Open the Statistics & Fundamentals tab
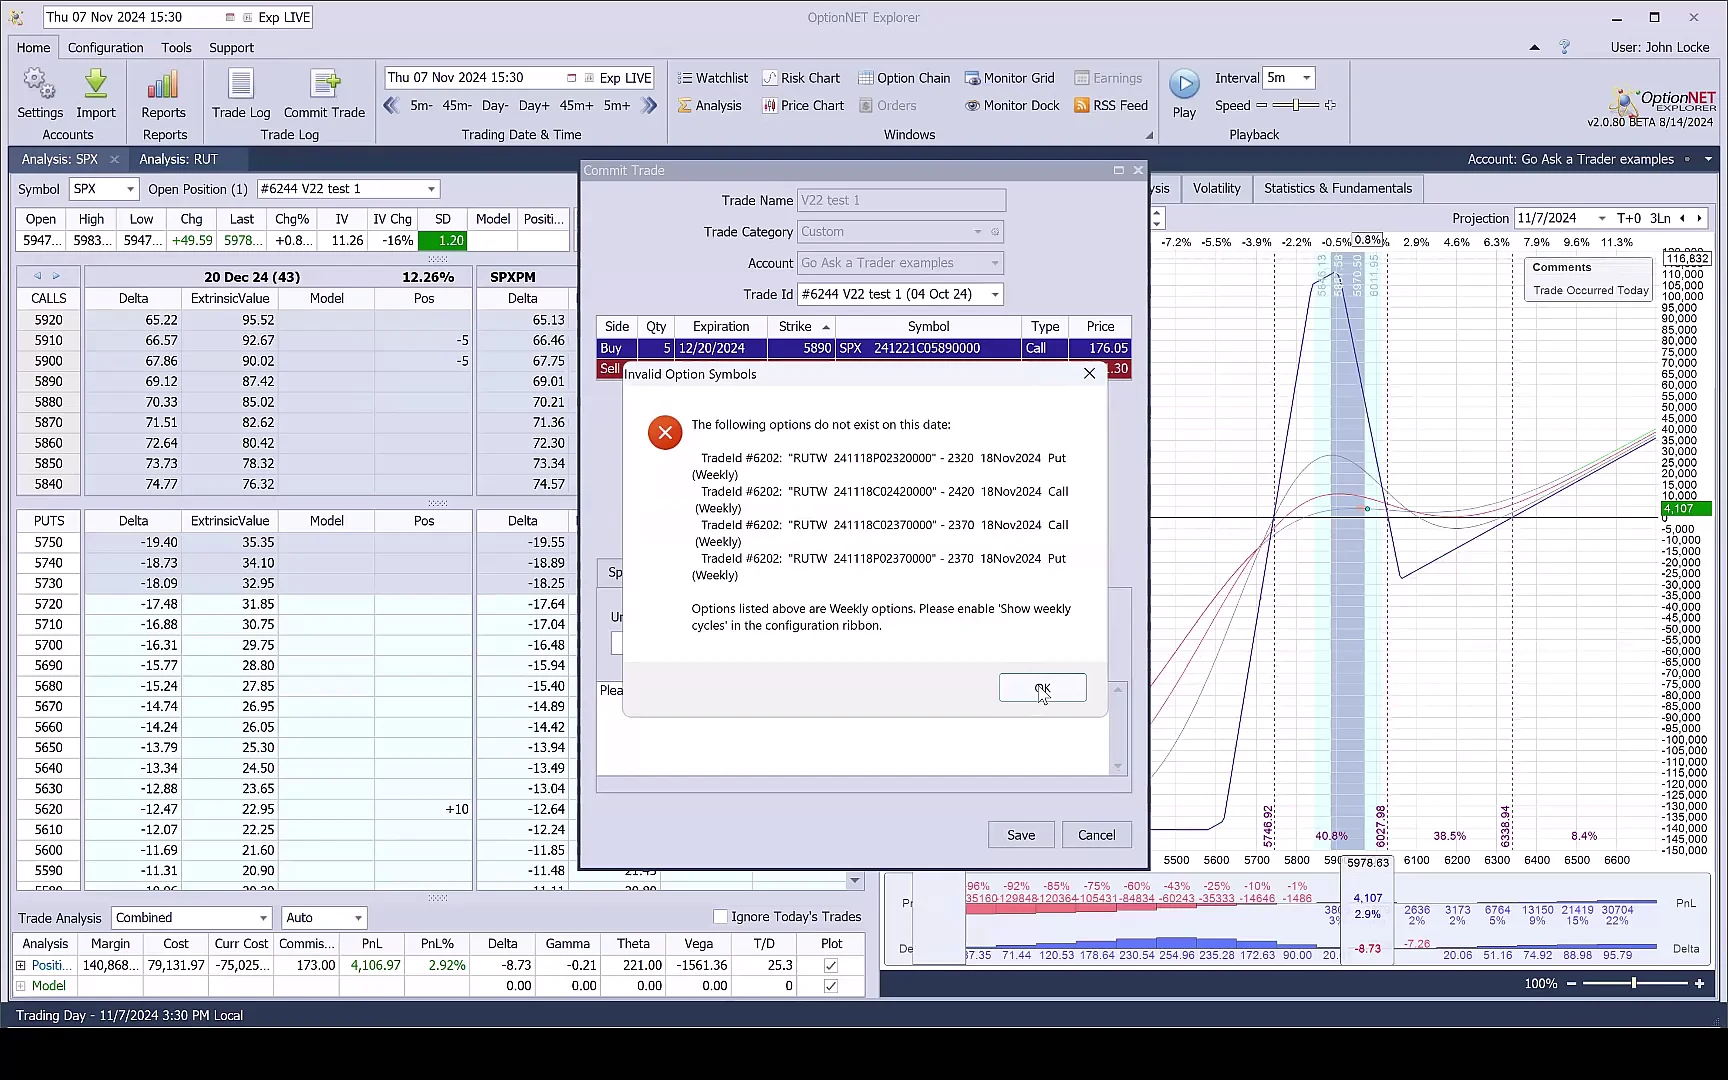 [1338, 188]
